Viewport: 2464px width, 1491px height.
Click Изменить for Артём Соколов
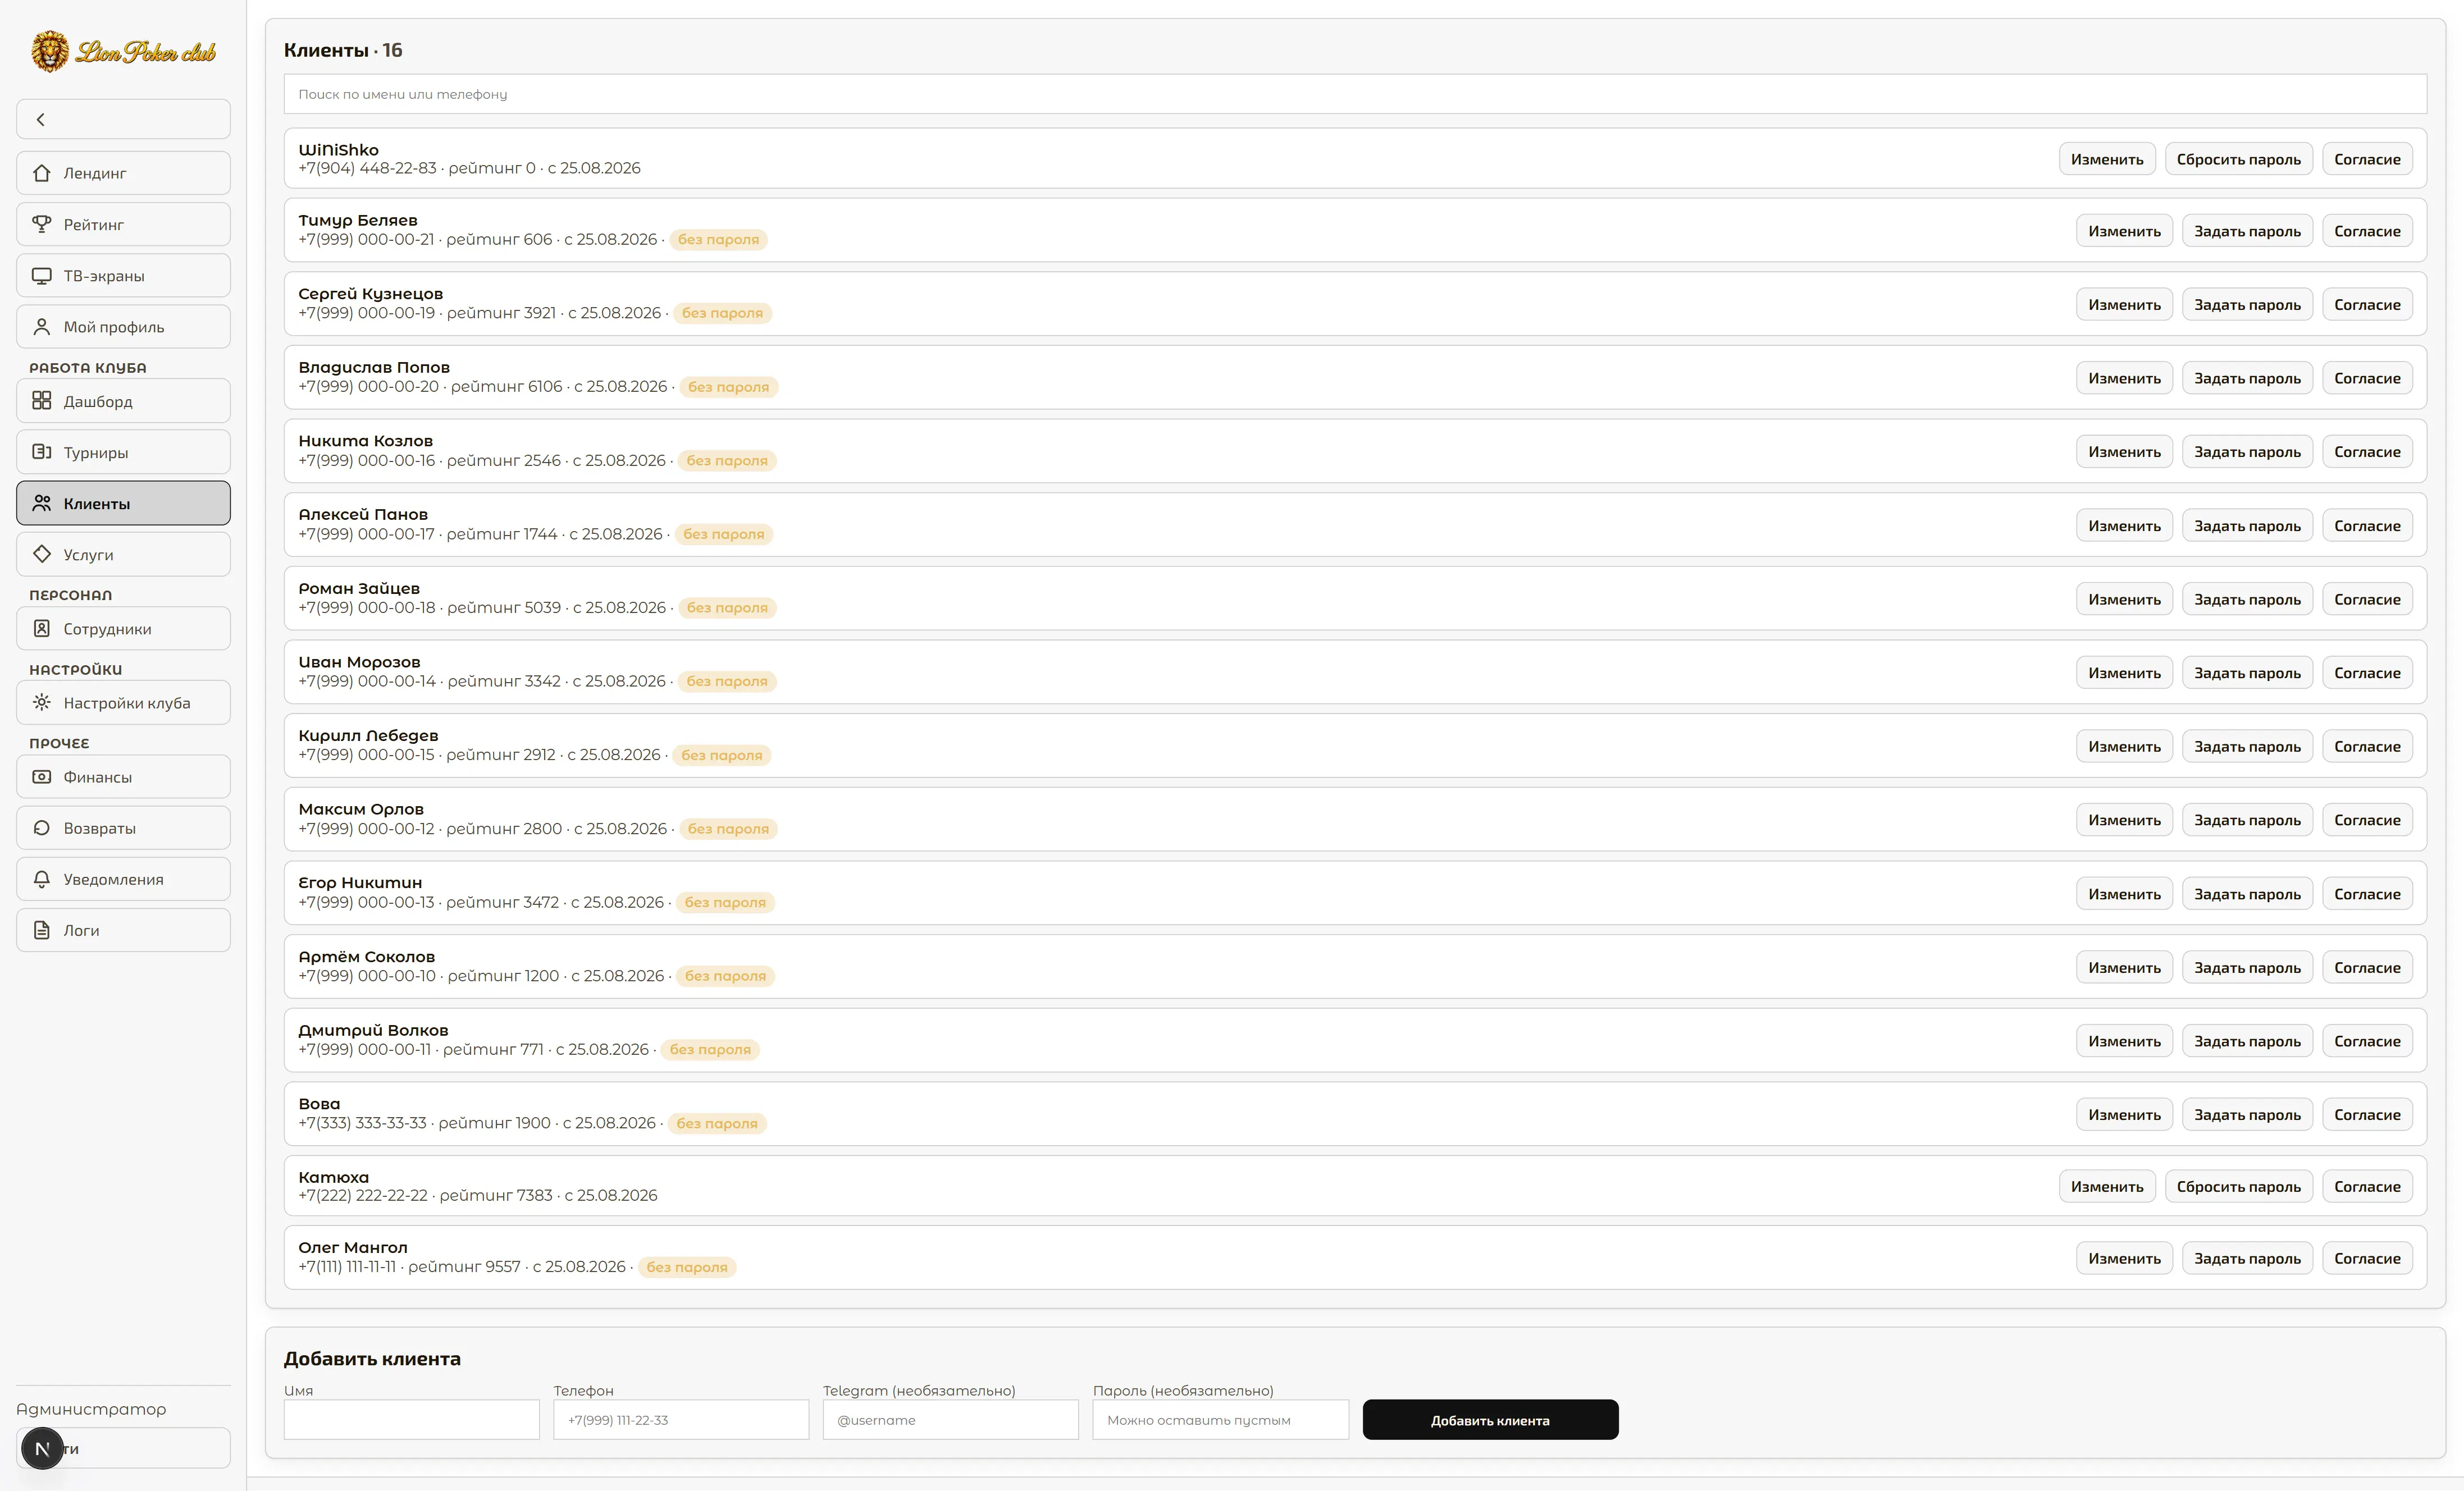[x=2124, y=967]
